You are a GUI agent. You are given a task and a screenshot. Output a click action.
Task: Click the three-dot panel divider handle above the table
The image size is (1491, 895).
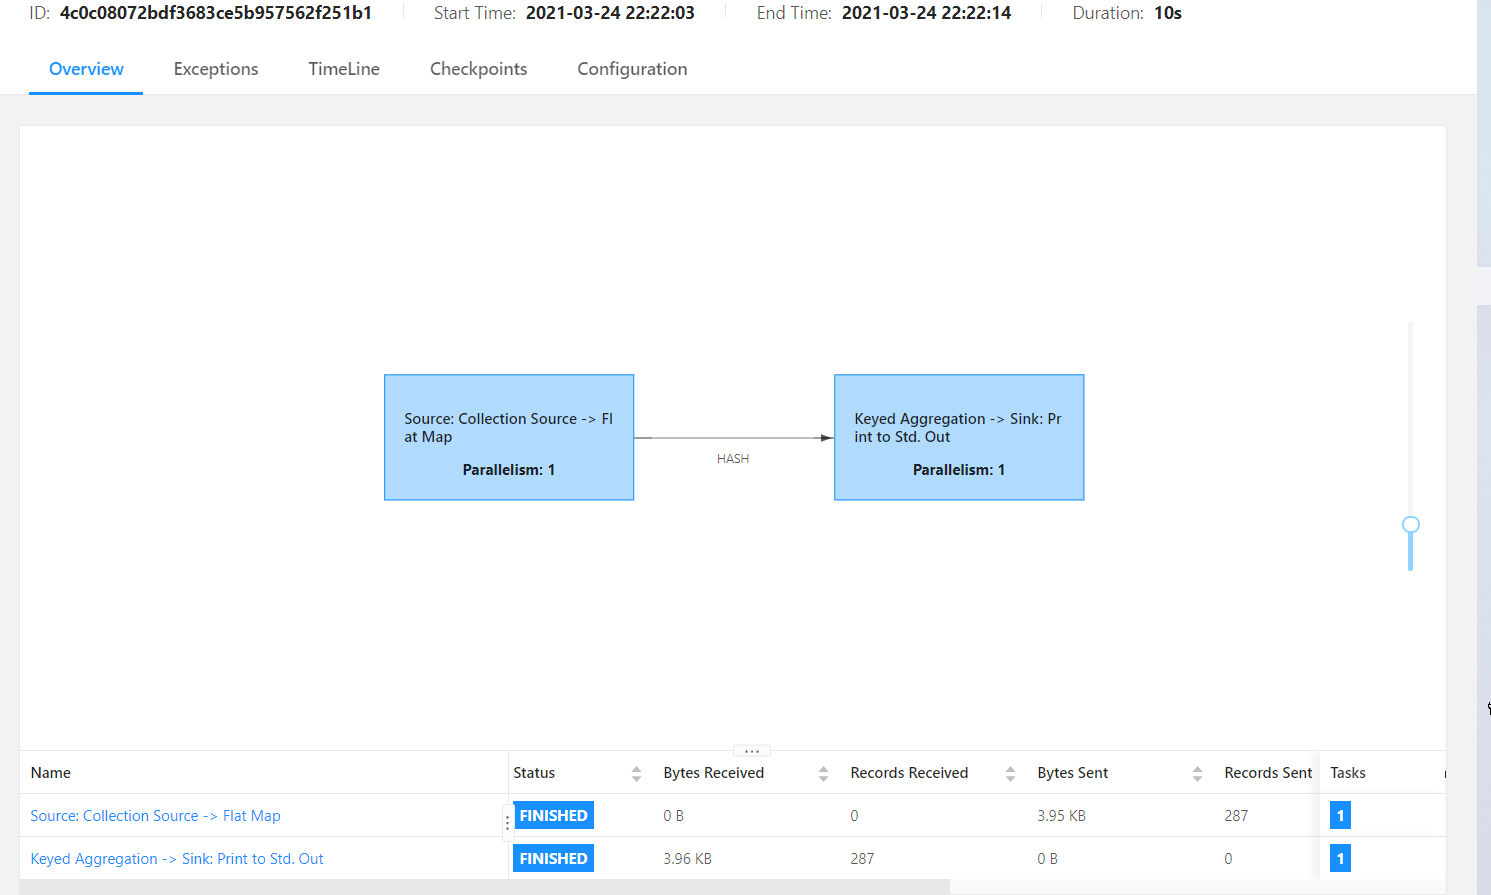pos(752,751)
